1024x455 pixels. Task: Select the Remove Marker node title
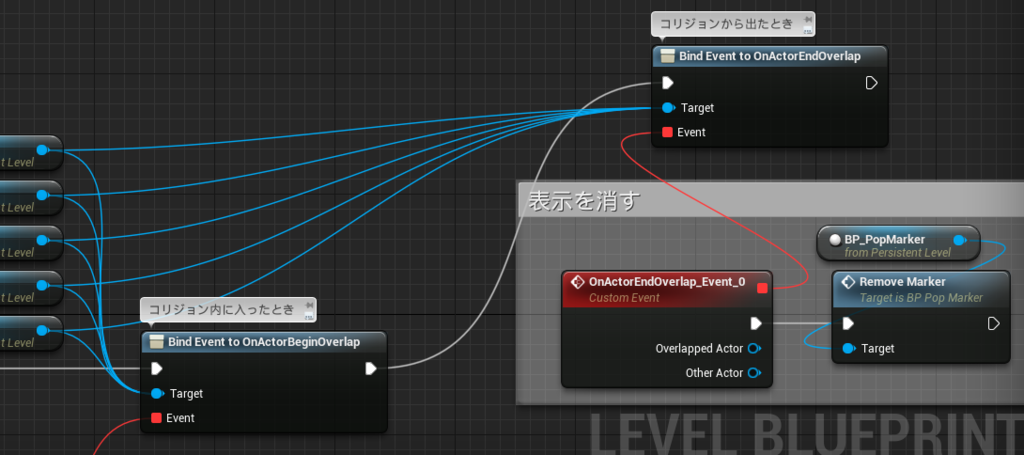(902, 282)
